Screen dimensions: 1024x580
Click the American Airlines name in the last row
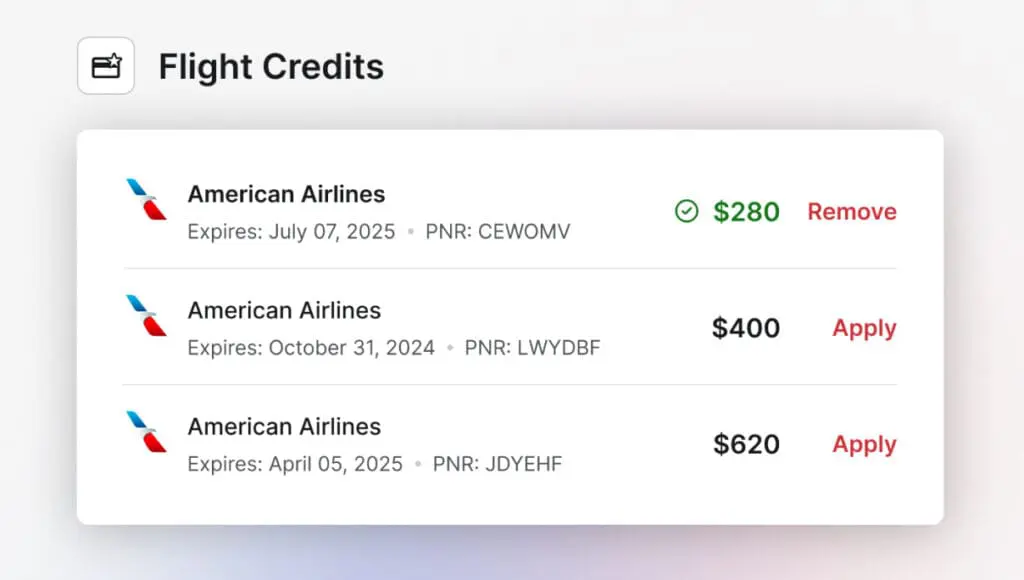coord(284,426)
